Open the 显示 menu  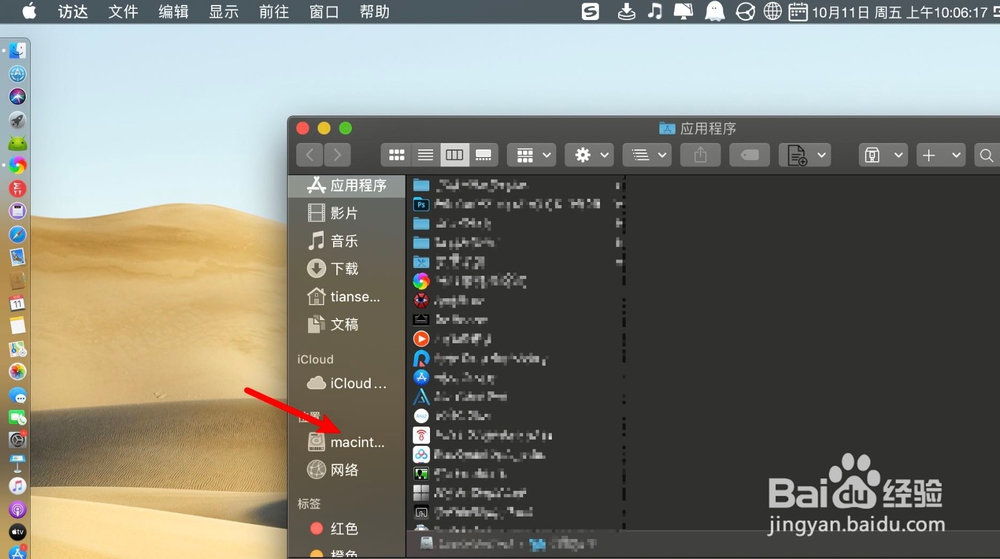[224, 11]
